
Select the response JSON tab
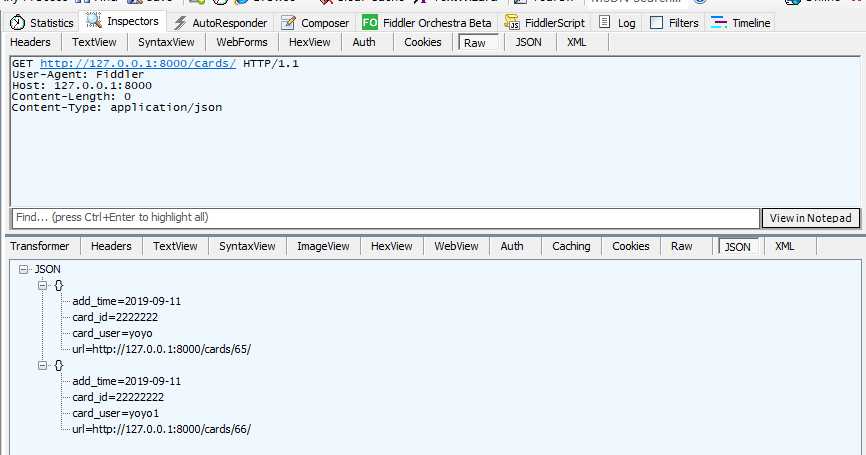pos(738,247)
